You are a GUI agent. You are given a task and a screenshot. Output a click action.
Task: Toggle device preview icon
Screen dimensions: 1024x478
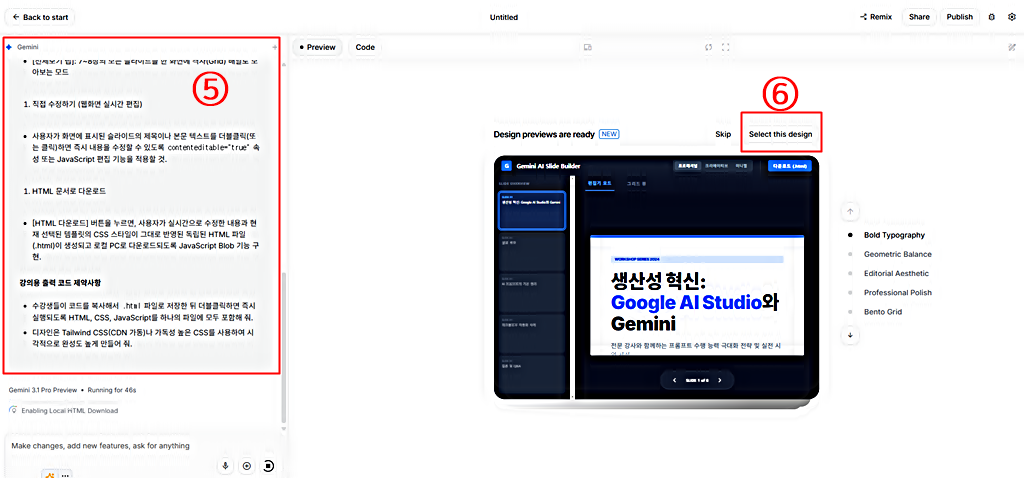point(587,47)
